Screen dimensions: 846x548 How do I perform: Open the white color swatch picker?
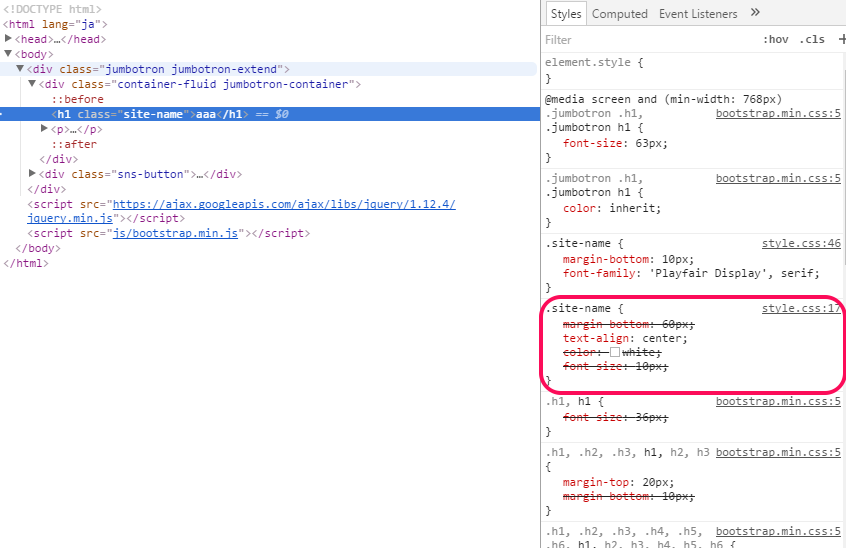(615, 353)
